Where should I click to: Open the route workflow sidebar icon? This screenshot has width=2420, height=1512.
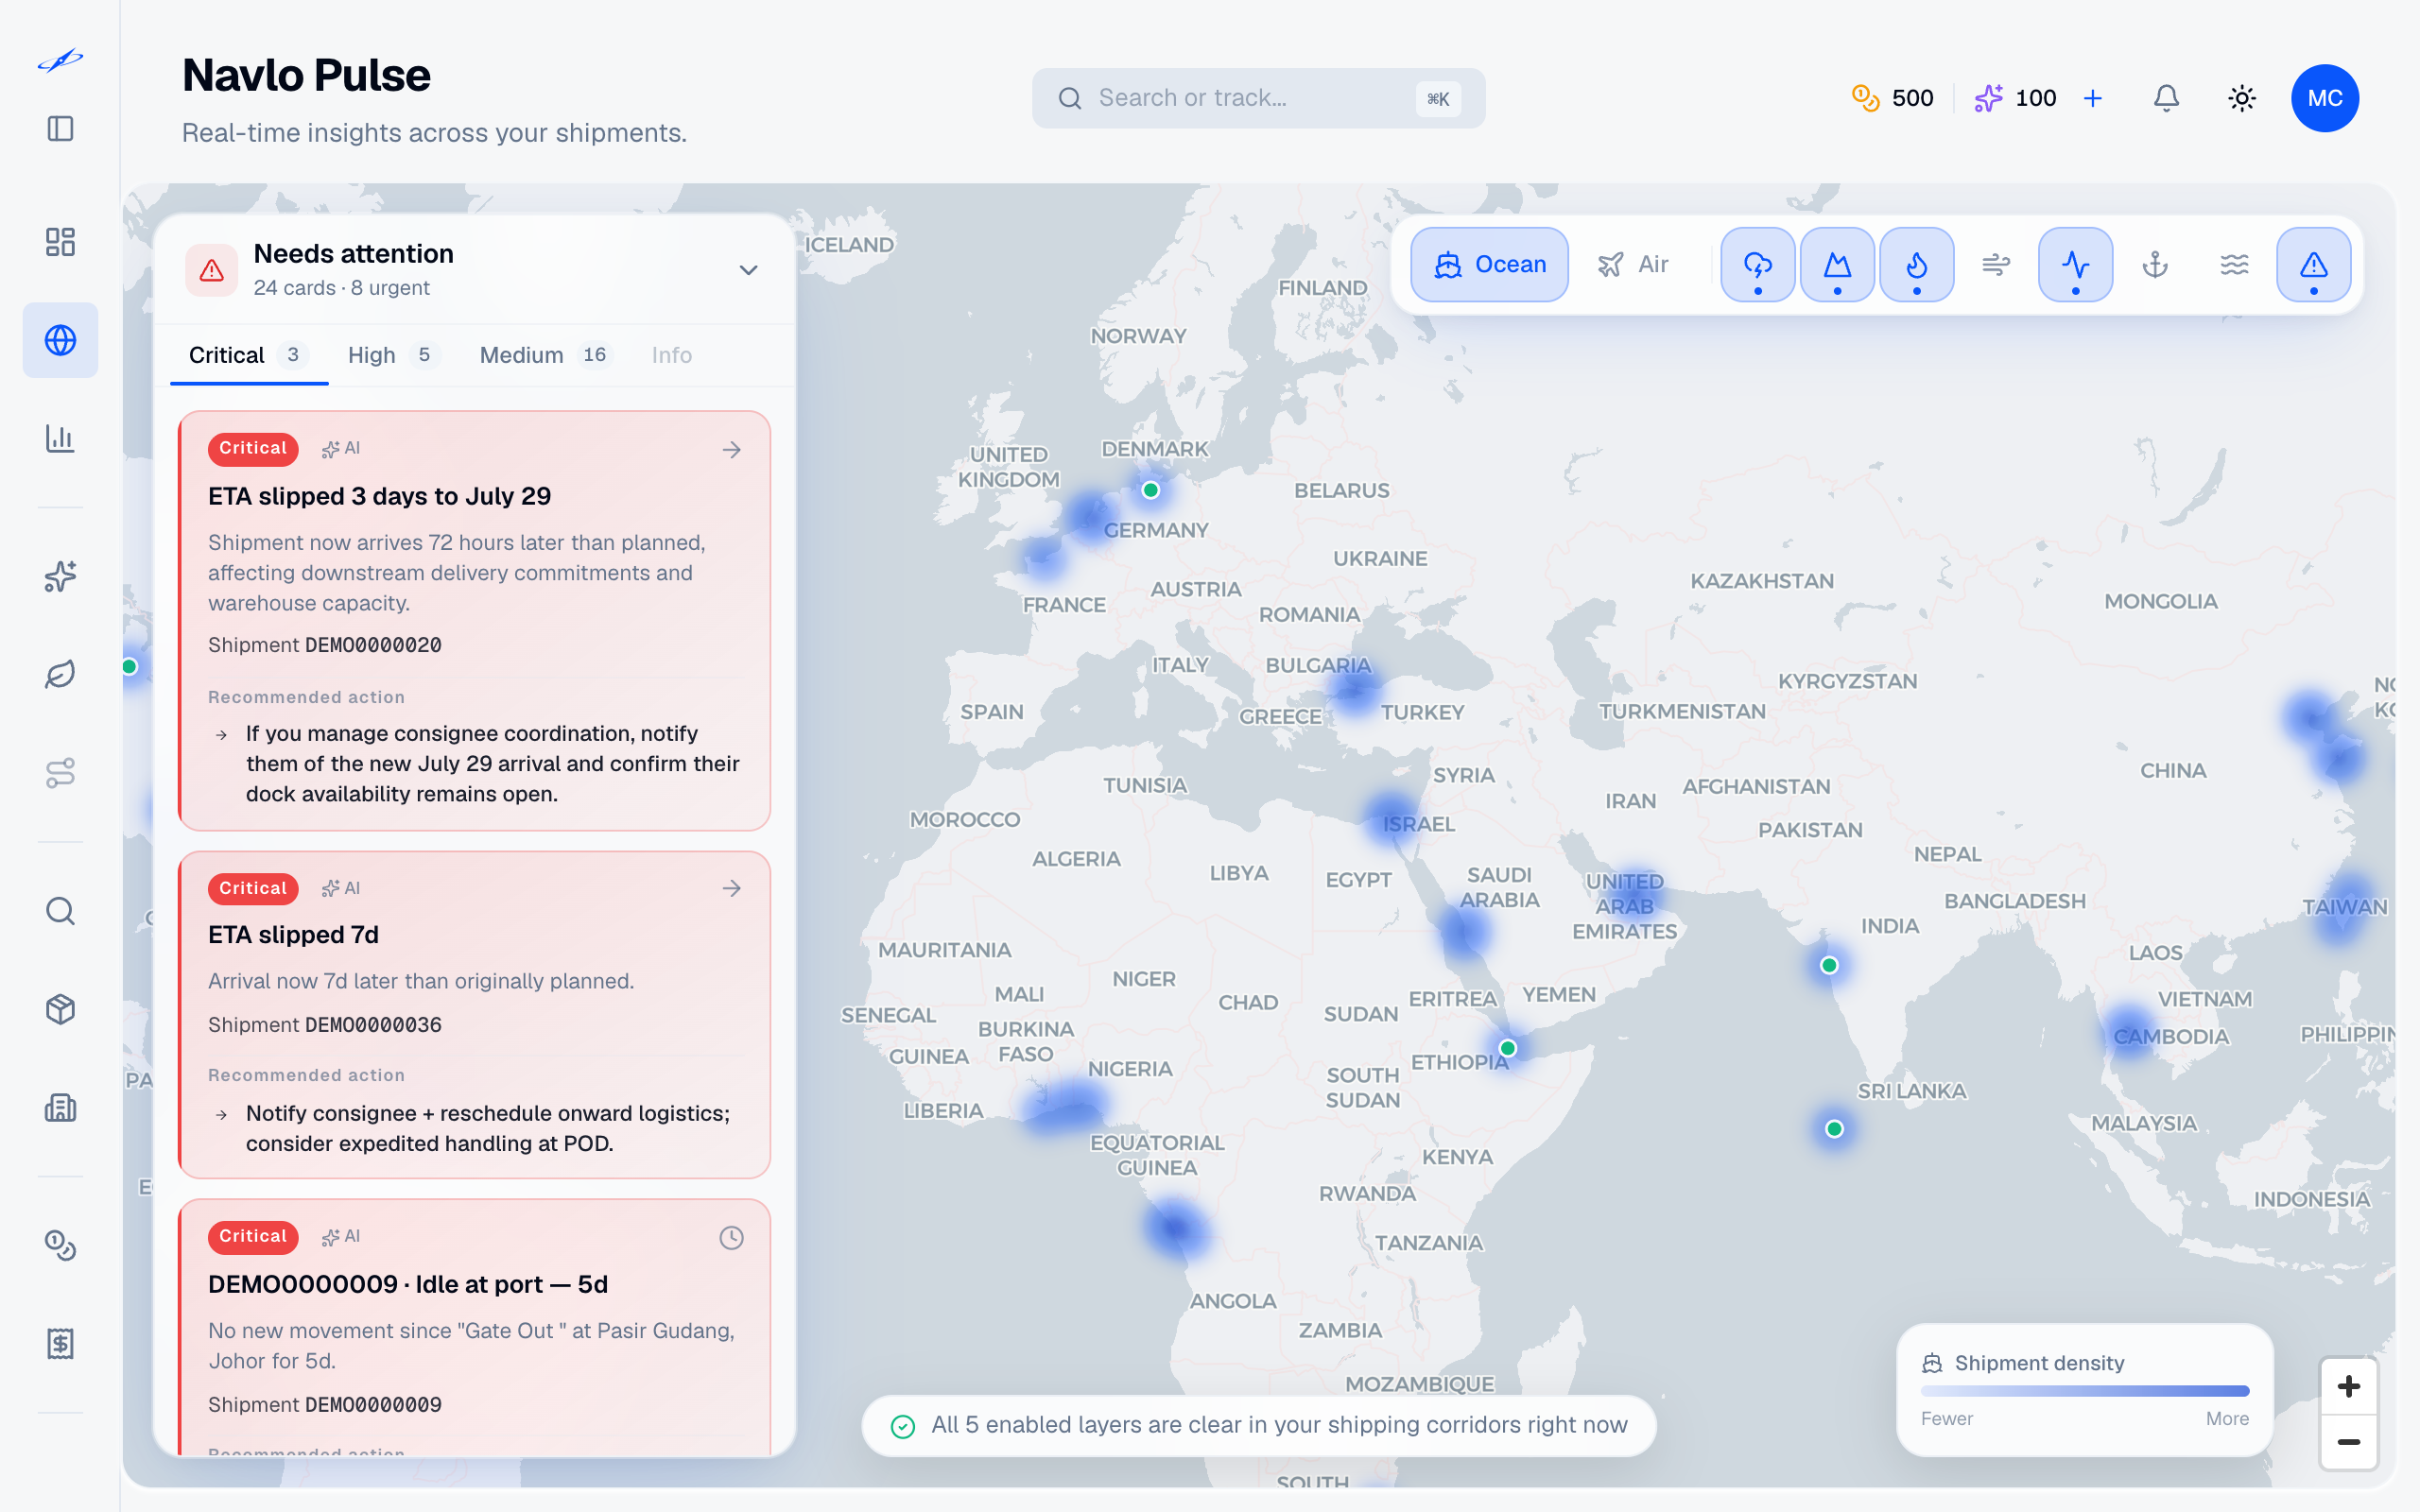click(x=60, y=772)
